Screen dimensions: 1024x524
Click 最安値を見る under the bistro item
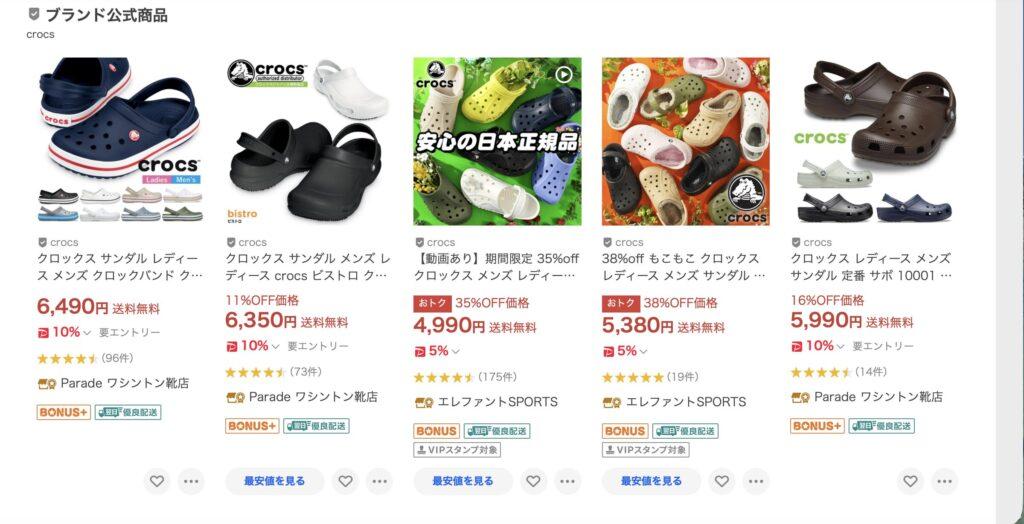[274, 482]
